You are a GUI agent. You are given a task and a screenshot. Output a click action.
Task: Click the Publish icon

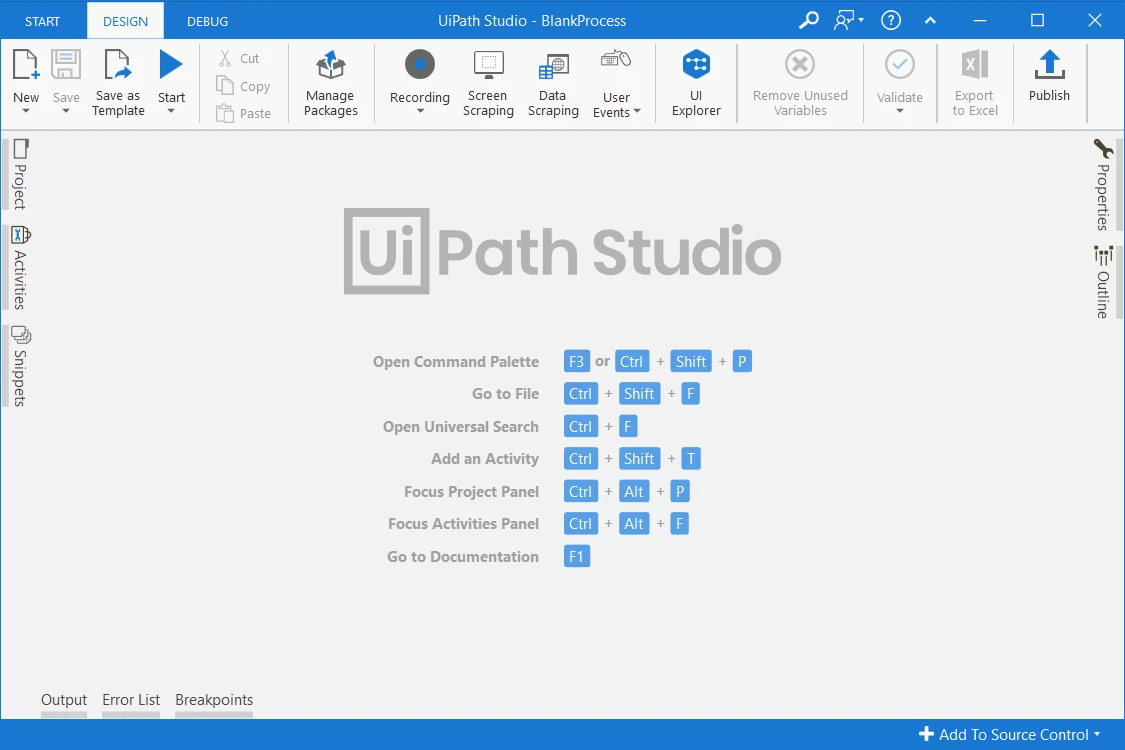[x=1049, y=65]
